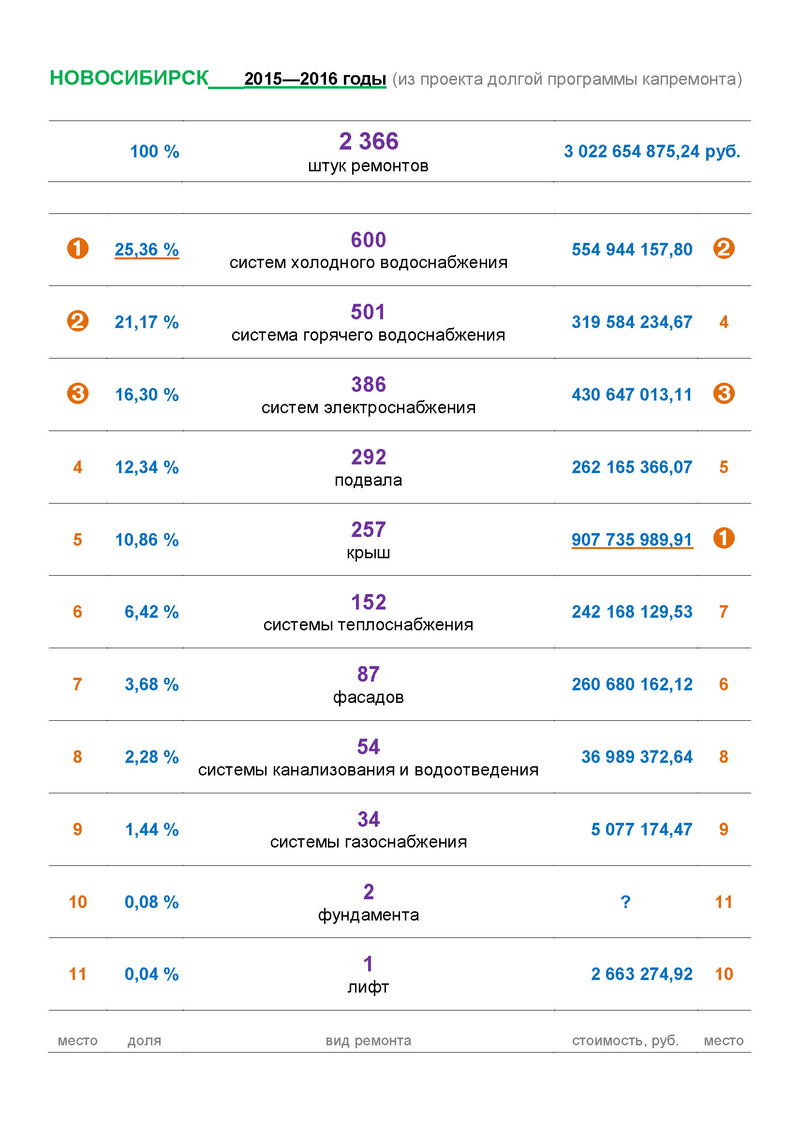Click the underlined 25,36 % share value
Viewport: 800px width, 1131px height.
(x=147, y=249)
